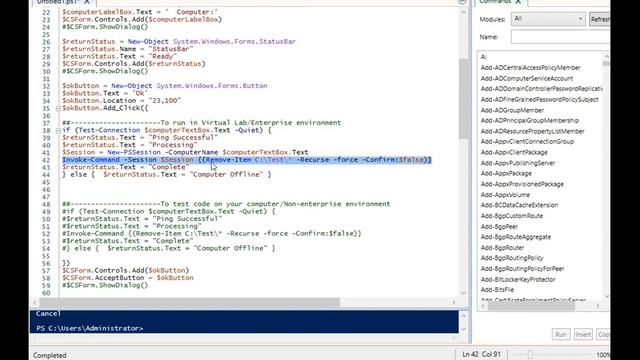Select Add-ADCentralAccessPolicyMember in command list

(x=530, y=68)
